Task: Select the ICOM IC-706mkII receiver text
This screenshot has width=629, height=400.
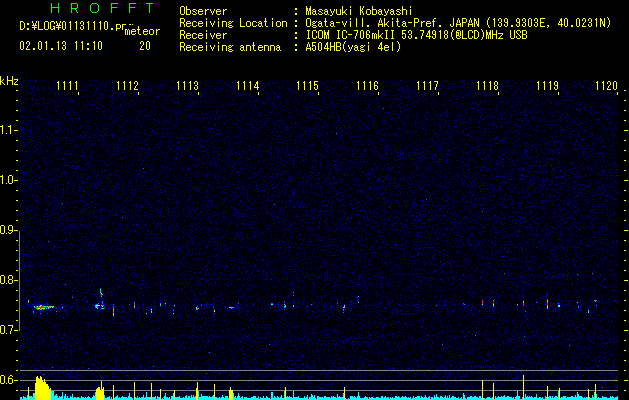Action: click(x=416, y=35)
